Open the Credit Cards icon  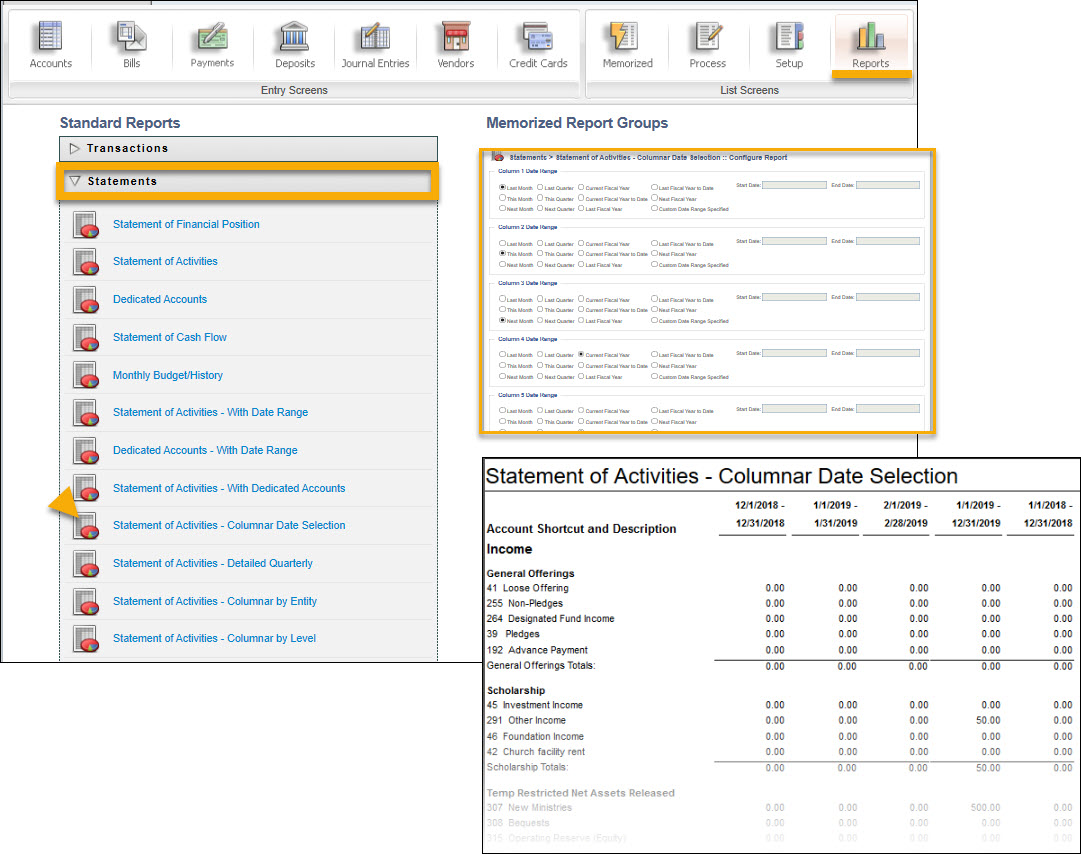click(538, 45)
